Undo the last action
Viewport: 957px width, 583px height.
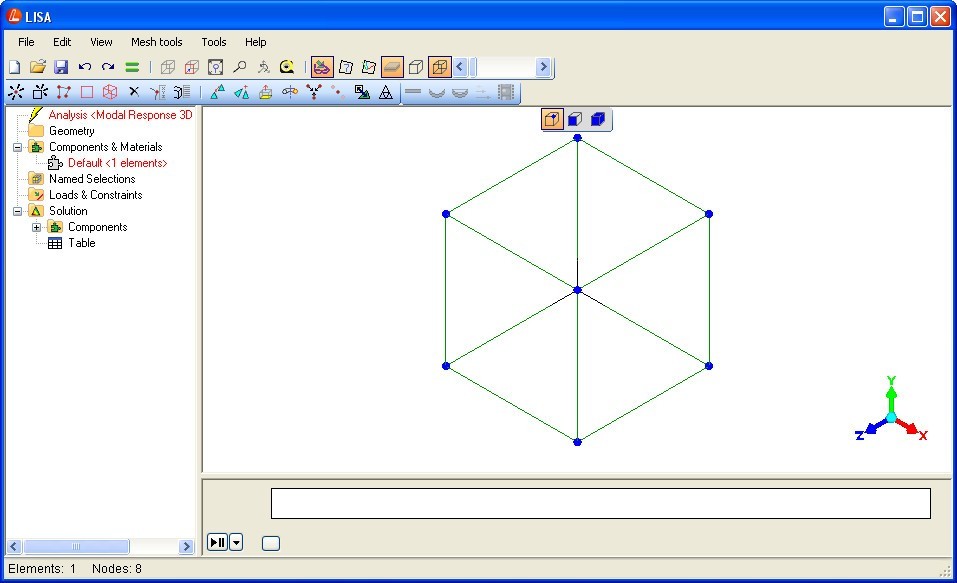(85, 67)
